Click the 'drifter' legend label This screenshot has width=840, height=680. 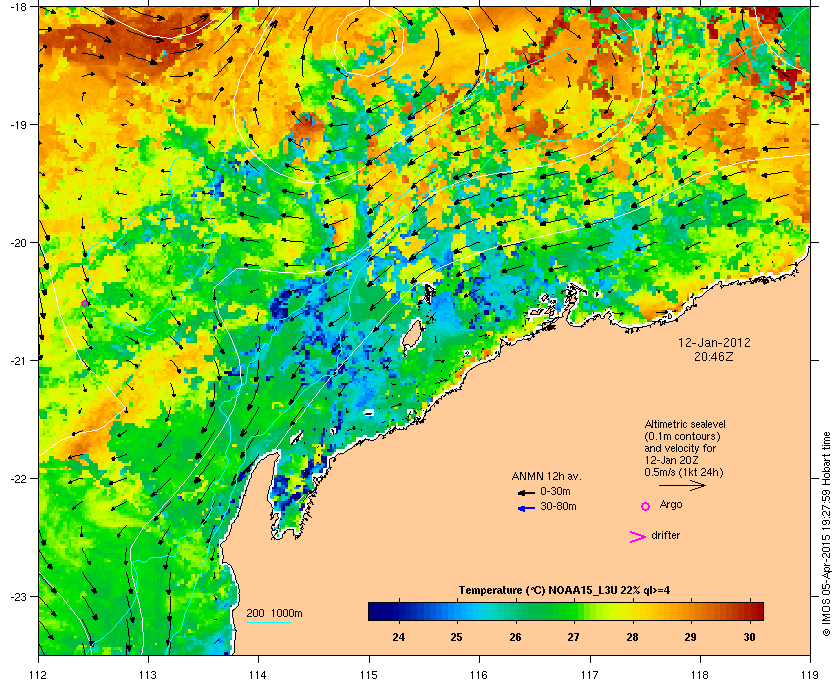pos(665,535)
